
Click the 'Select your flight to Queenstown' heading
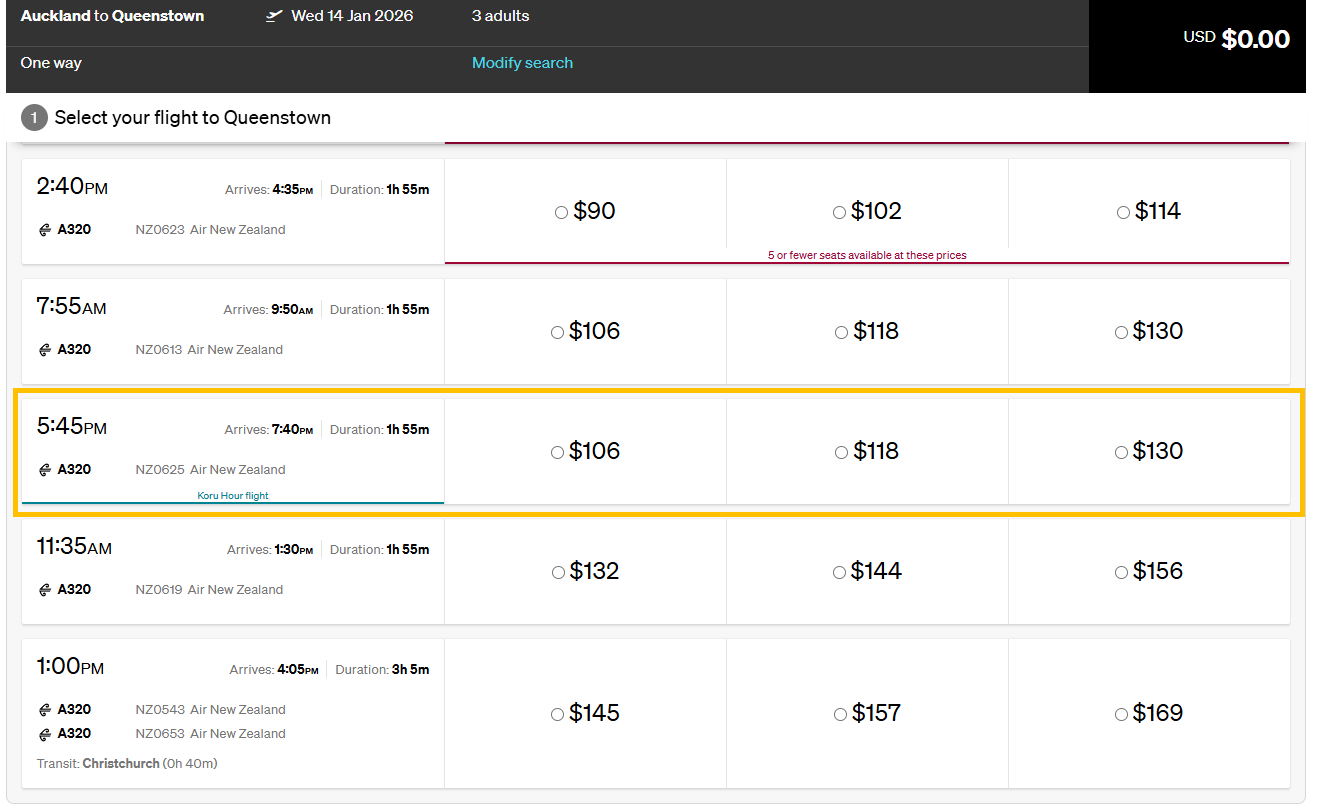point(193,118)
